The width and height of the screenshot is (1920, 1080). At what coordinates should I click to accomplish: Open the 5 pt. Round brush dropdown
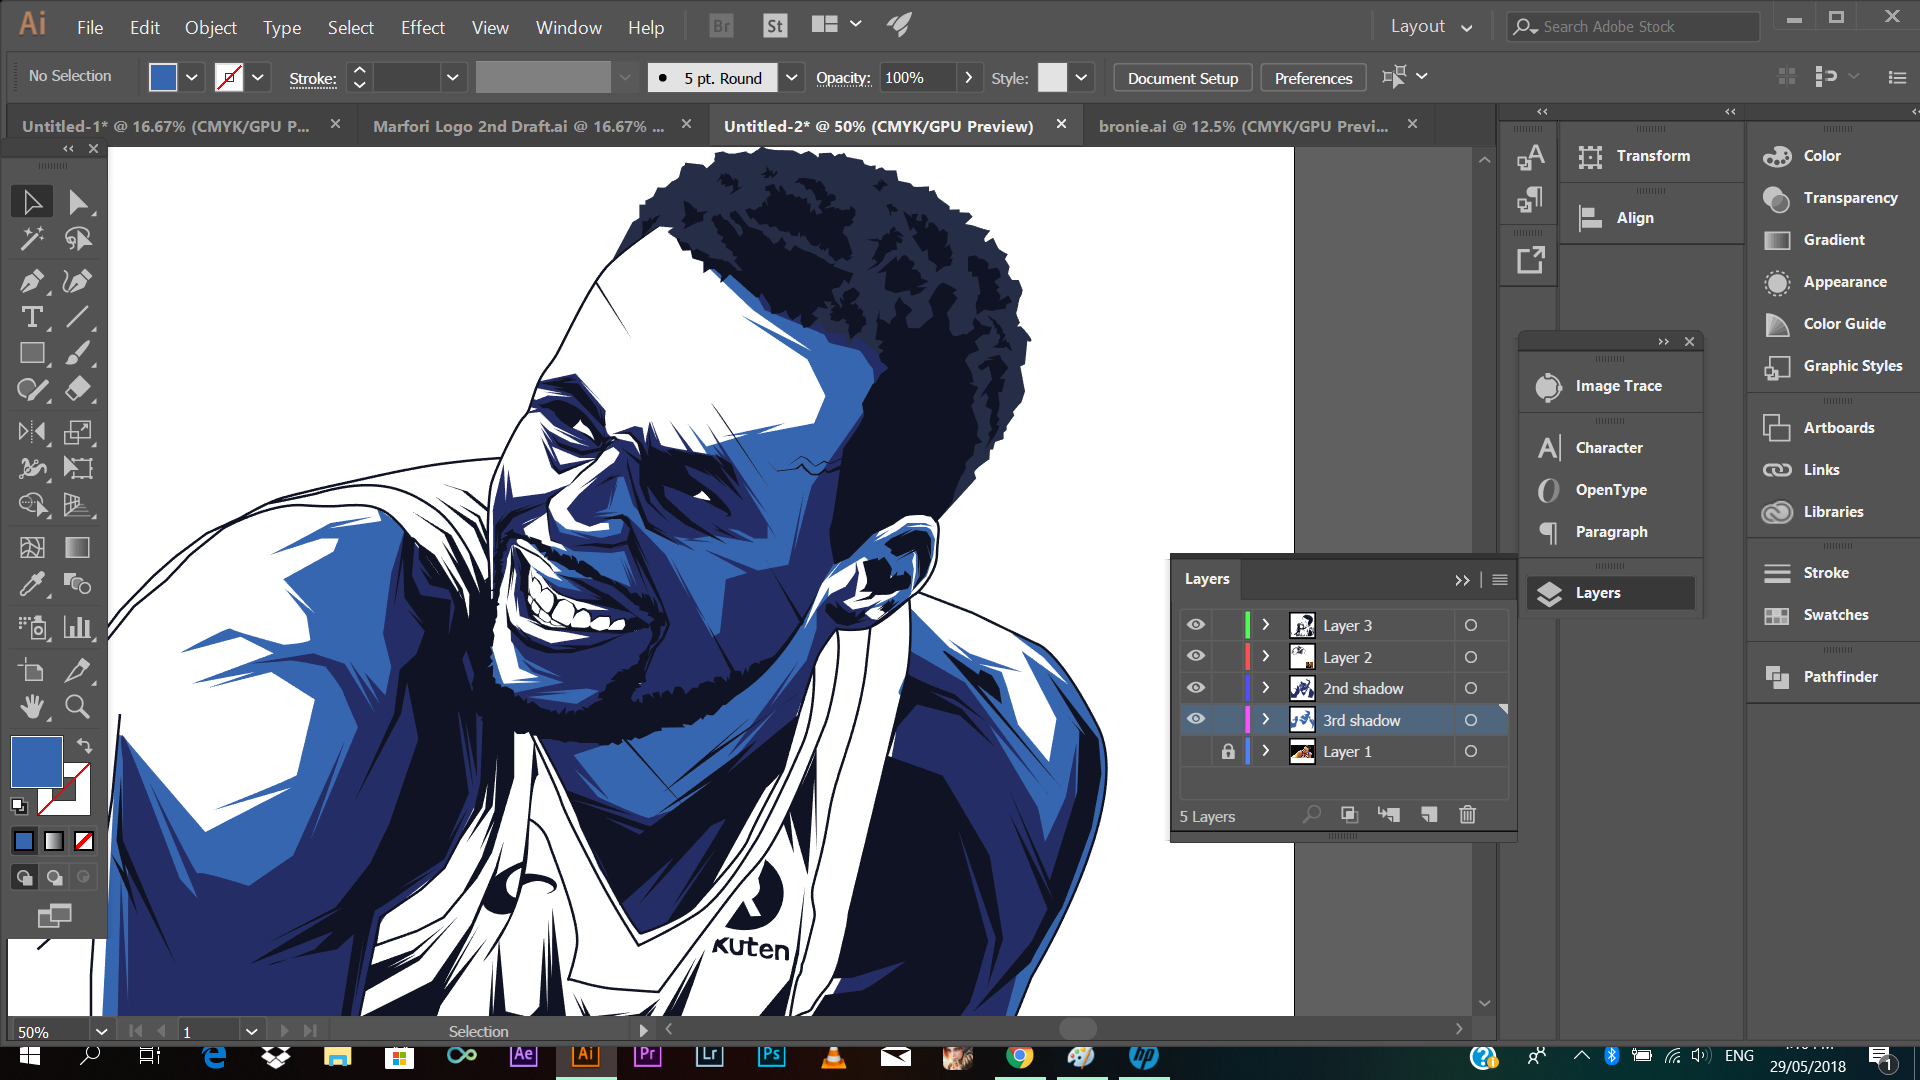point(792,77)
